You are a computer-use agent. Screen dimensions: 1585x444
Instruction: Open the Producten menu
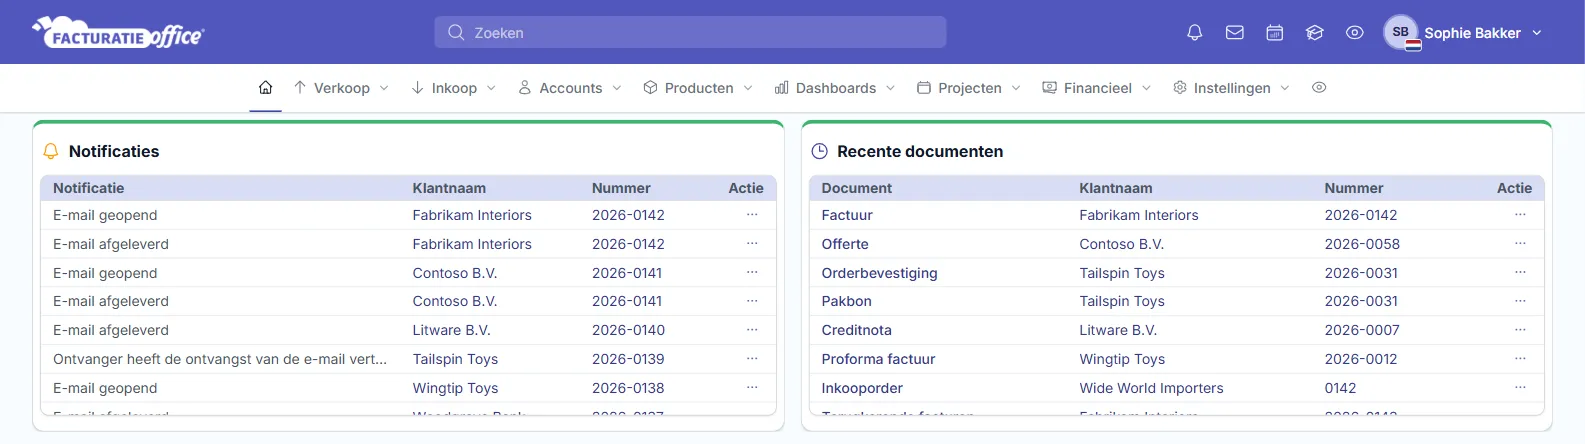pos(698,88)
